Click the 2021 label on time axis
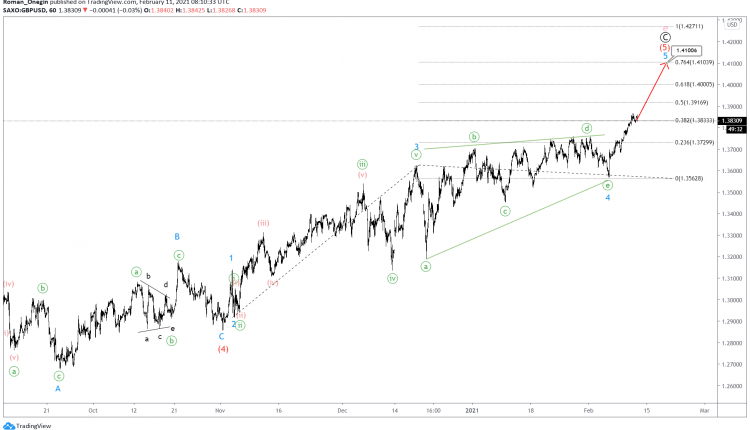 pos(472,410)
